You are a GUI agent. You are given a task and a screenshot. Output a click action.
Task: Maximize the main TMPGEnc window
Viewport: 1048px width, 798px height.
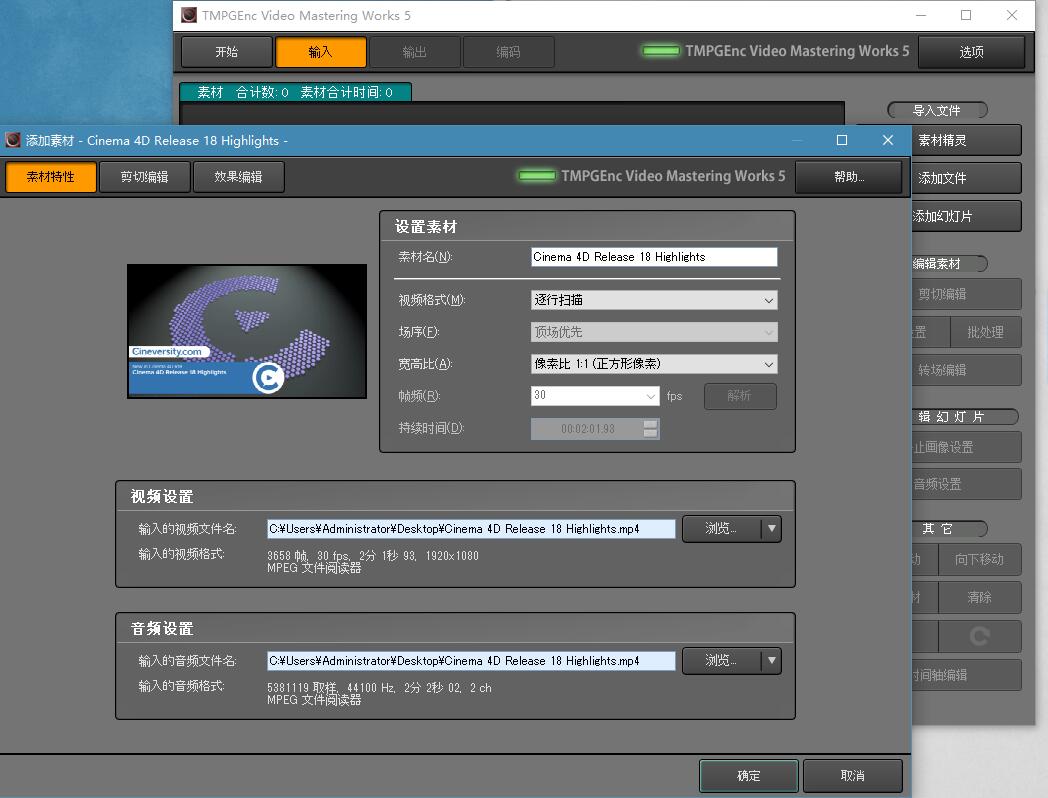point(966,15)
